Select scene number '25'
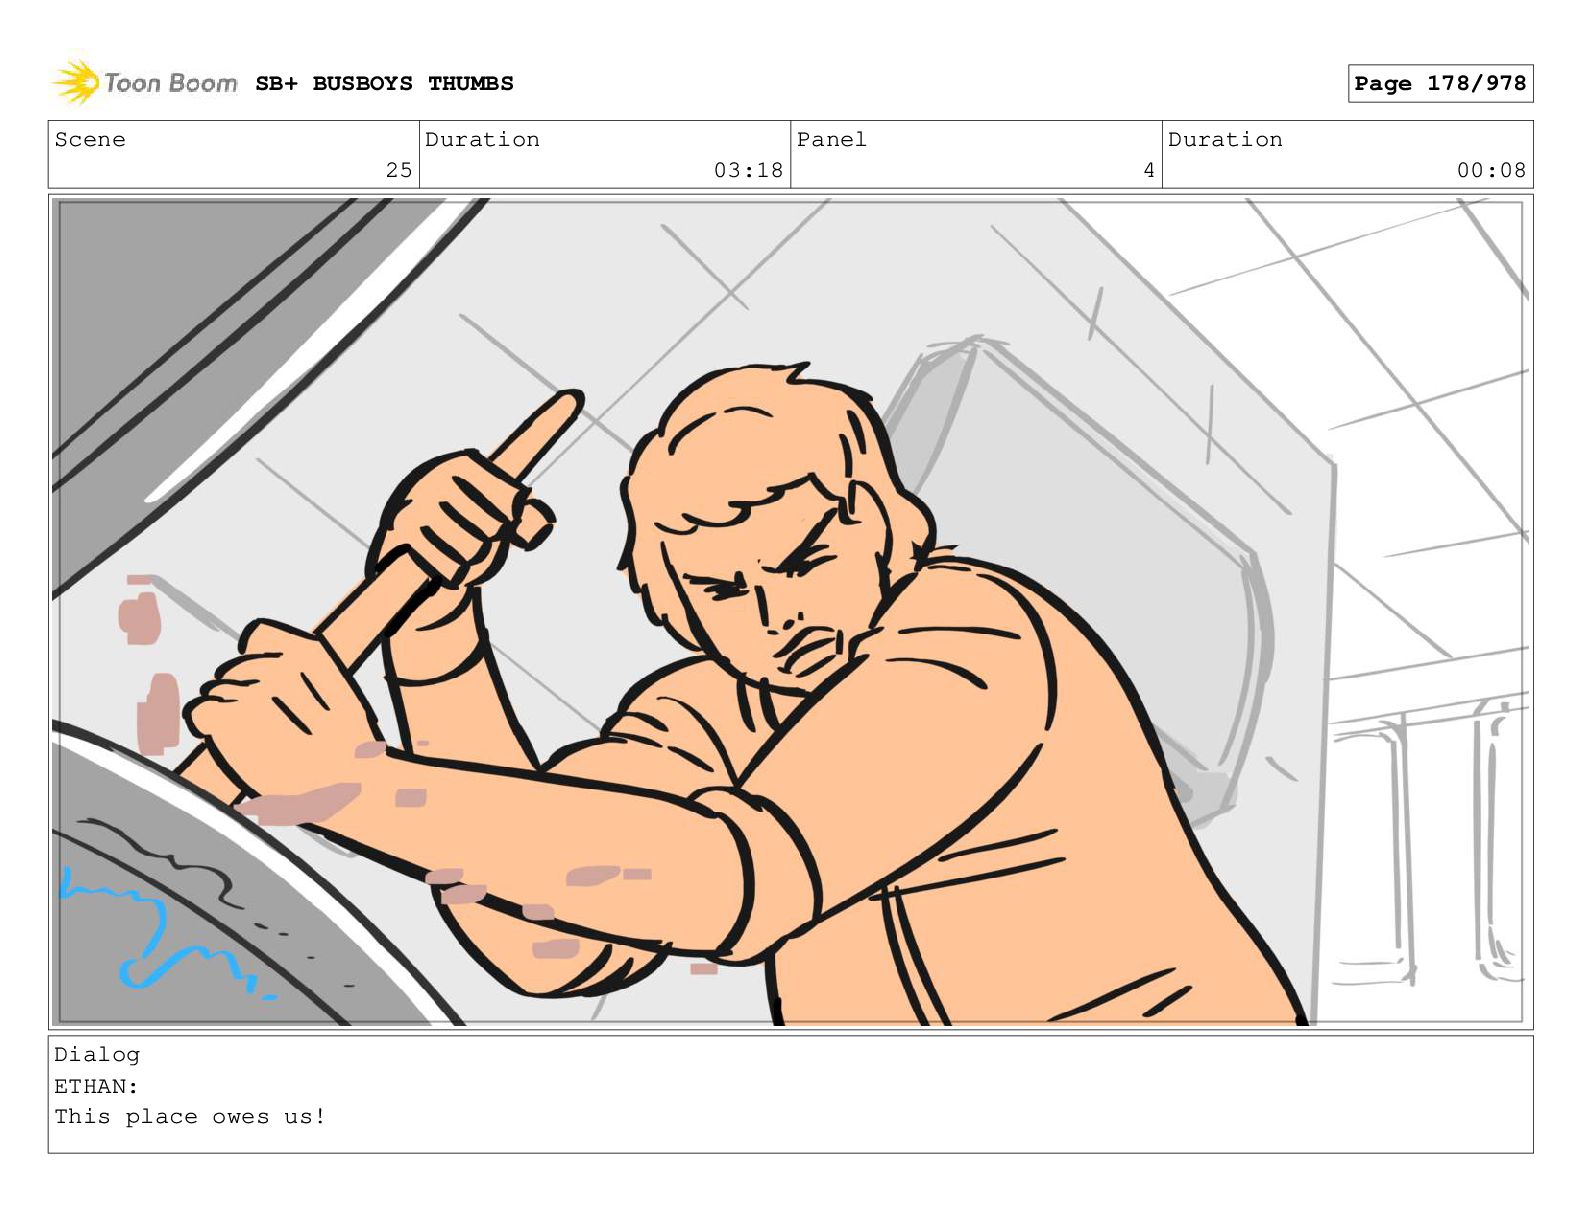This screenshot has width=1582, height=1225. (399, 171)
